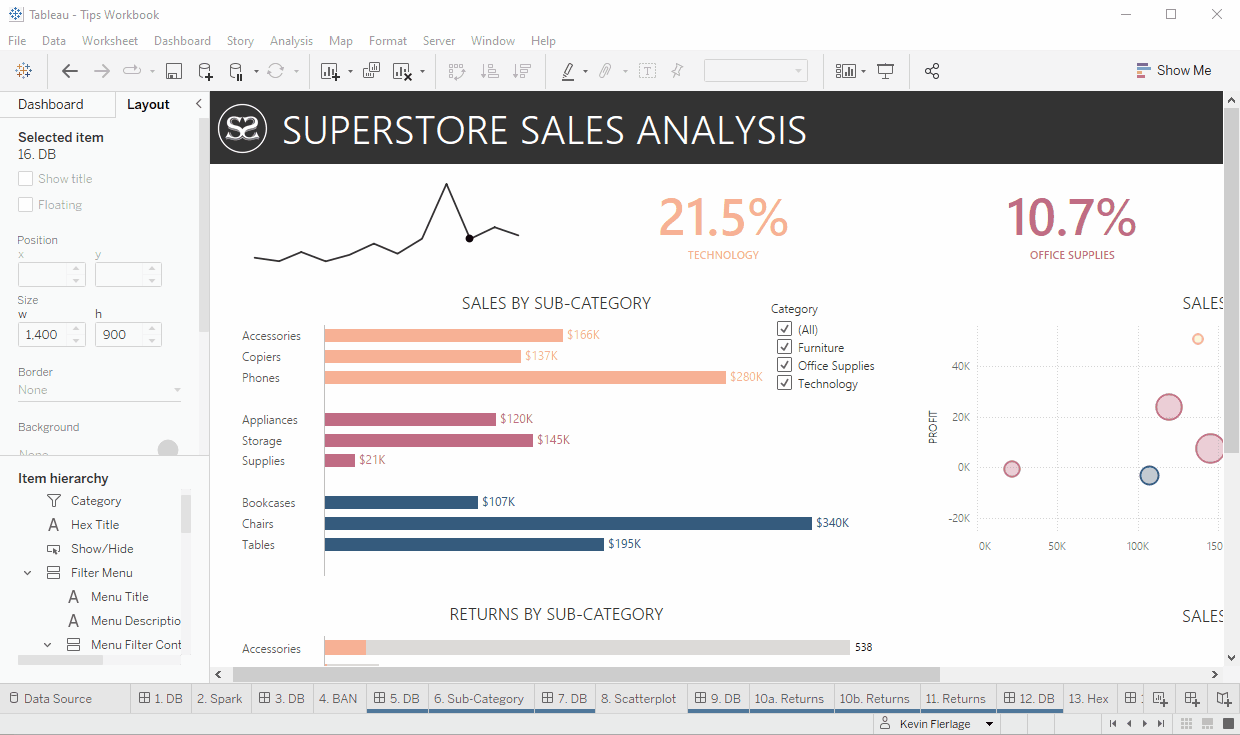Click the Duplicate sheet icon
Screen dimensions: 1240x735
point(371,71)
